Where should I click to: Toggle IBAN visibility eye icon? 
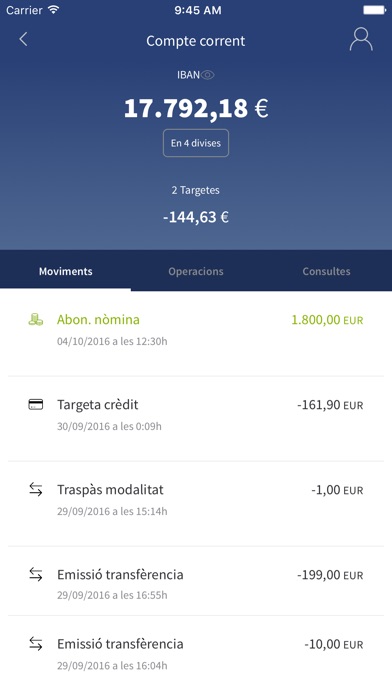207,75
